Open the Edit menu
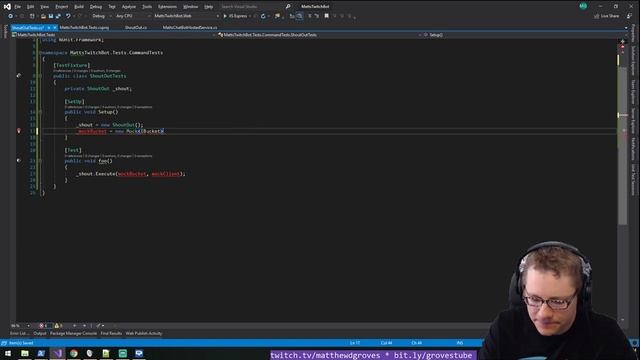 click(x=31, y=7)
